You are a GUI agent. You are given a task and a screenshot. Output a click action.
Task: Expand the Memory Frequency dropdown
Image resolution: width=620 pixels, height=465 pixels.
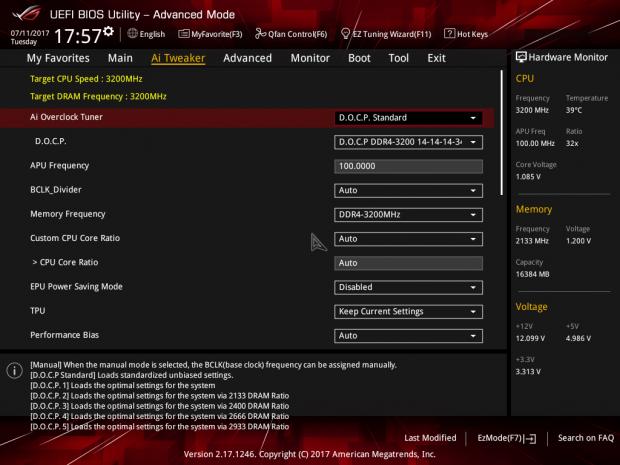point(408,214)
